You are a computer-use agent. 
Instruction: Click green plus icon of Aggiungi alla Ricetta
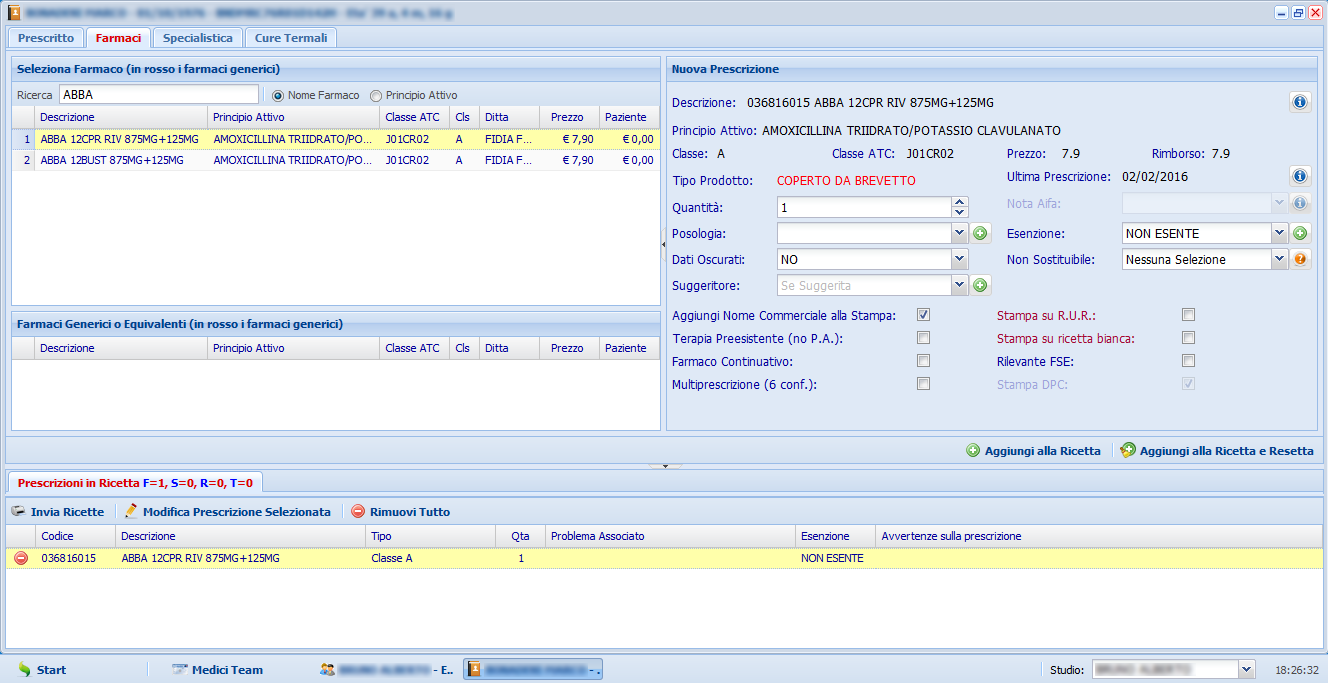pos(973,451)
